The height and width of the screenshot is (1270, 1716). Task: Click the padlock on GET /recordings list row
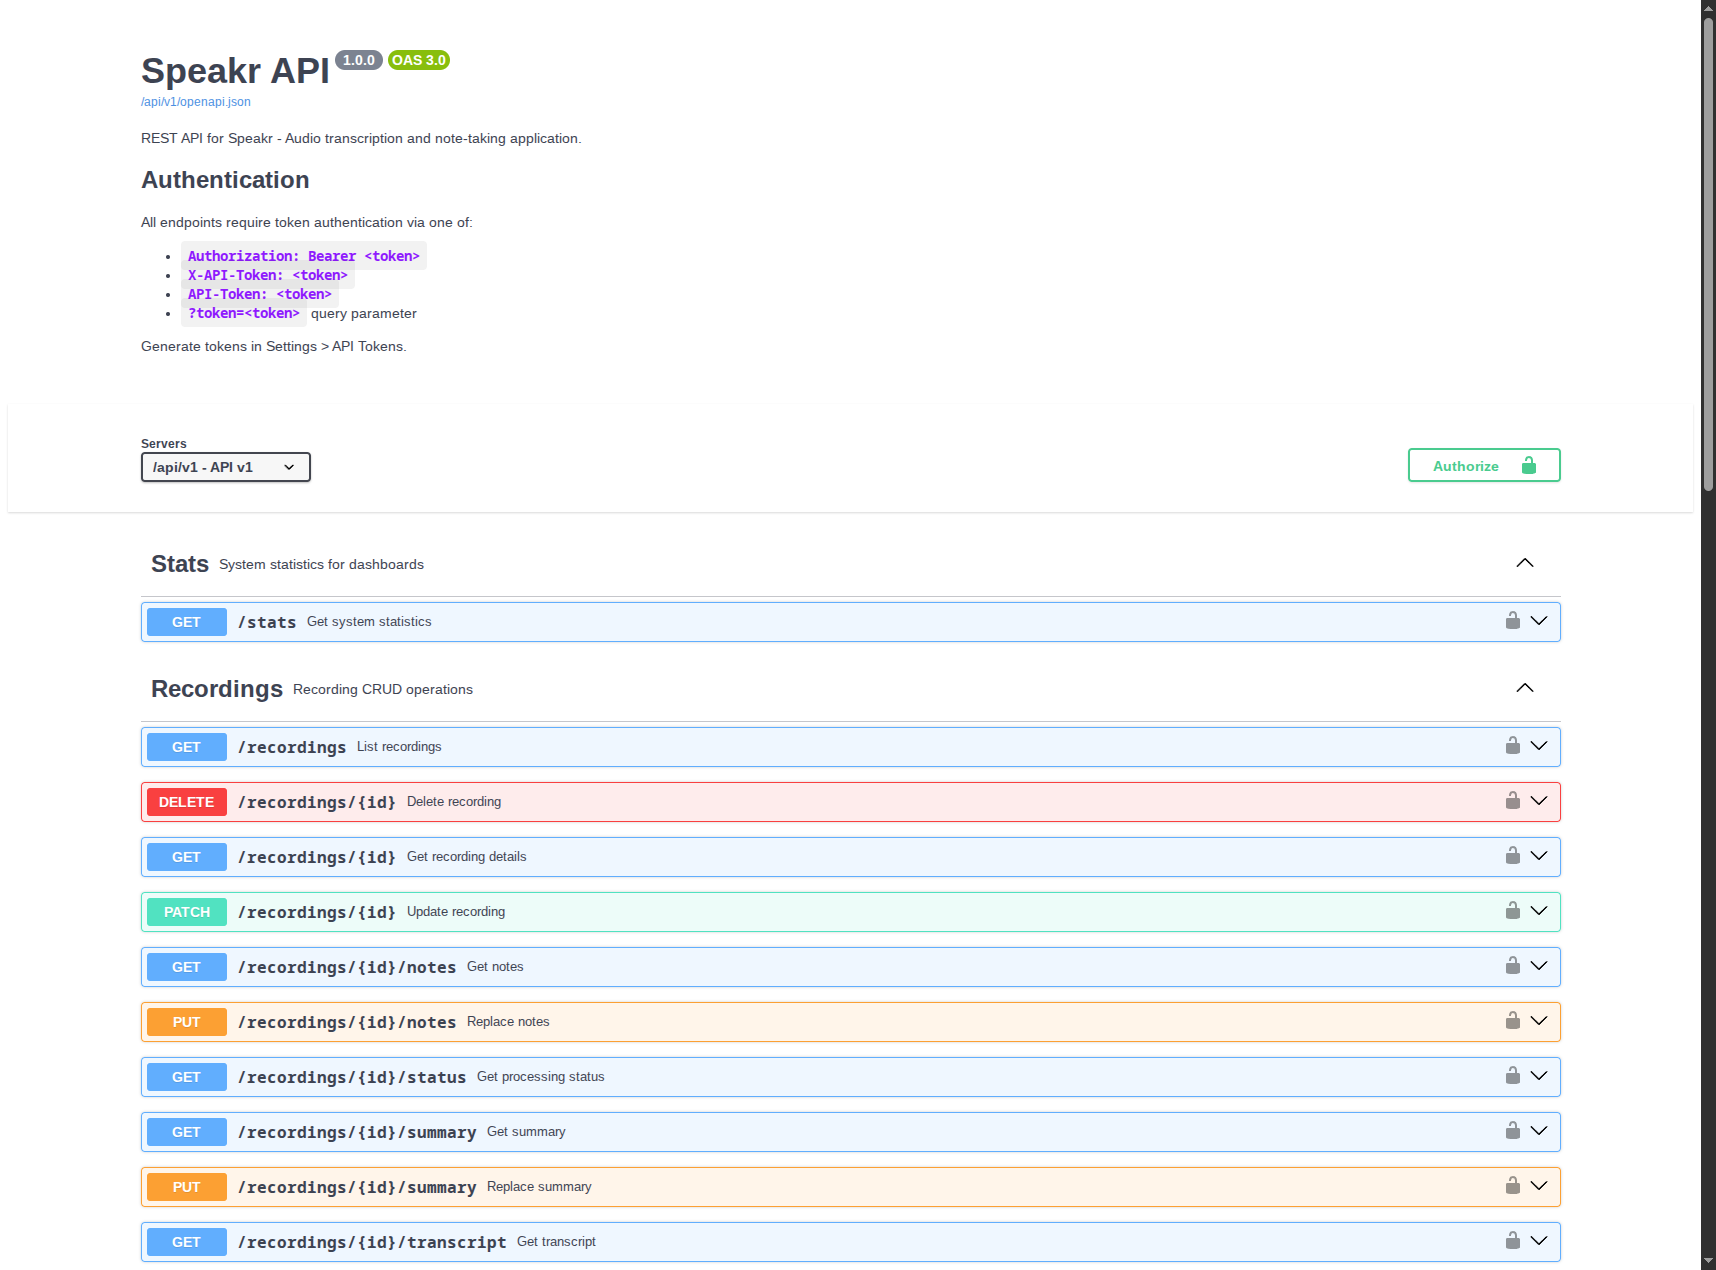click(x=1512, y=746)
